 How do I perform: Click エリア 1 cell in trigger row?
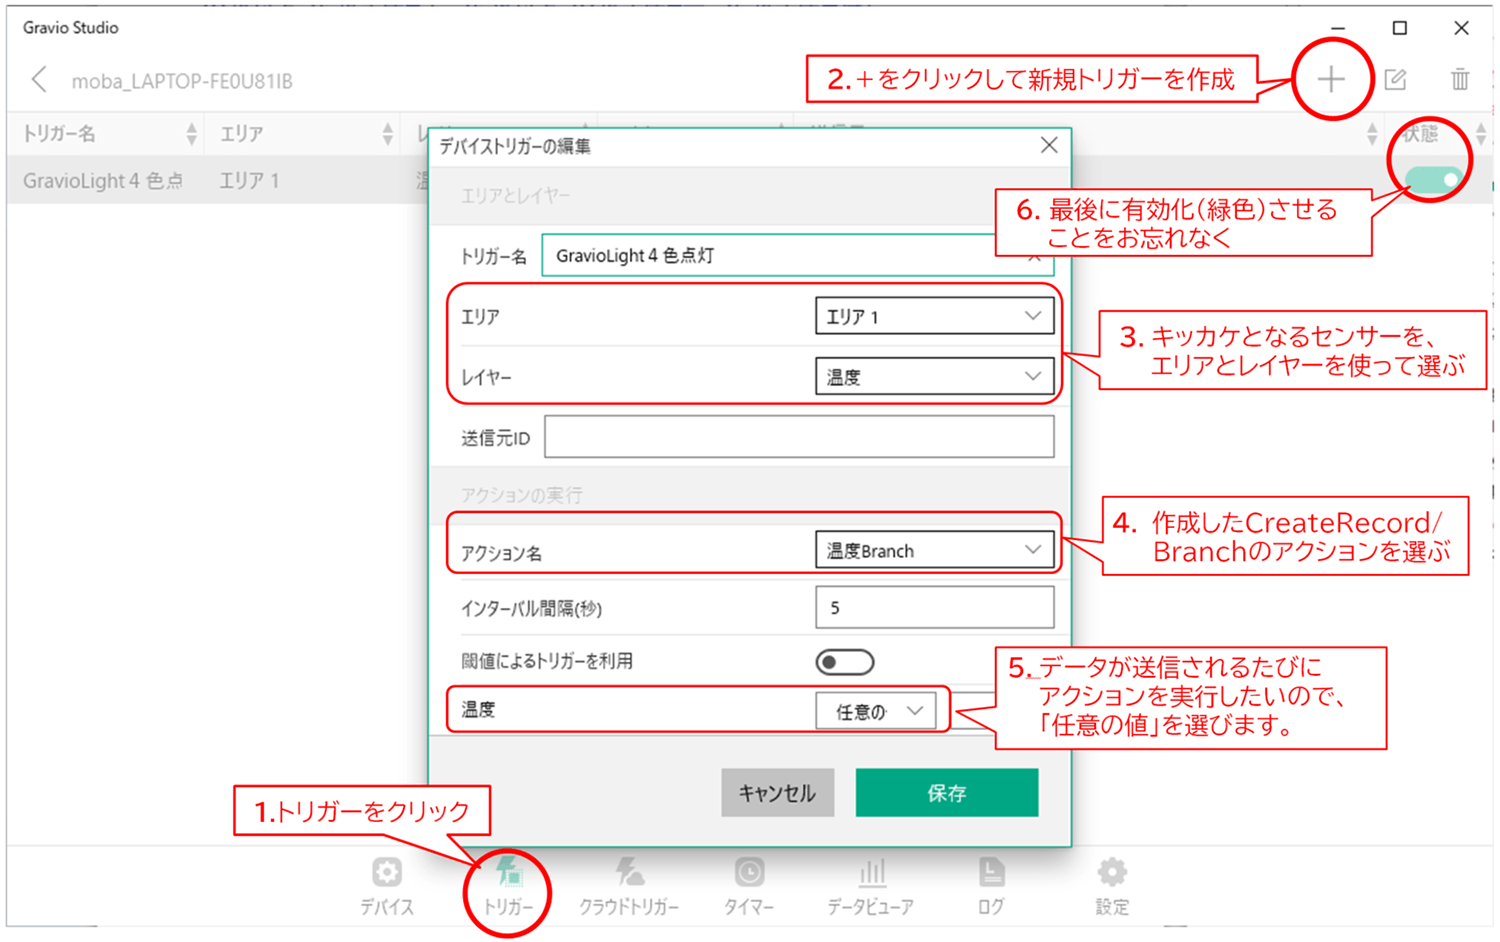click(x=250, y=181)
